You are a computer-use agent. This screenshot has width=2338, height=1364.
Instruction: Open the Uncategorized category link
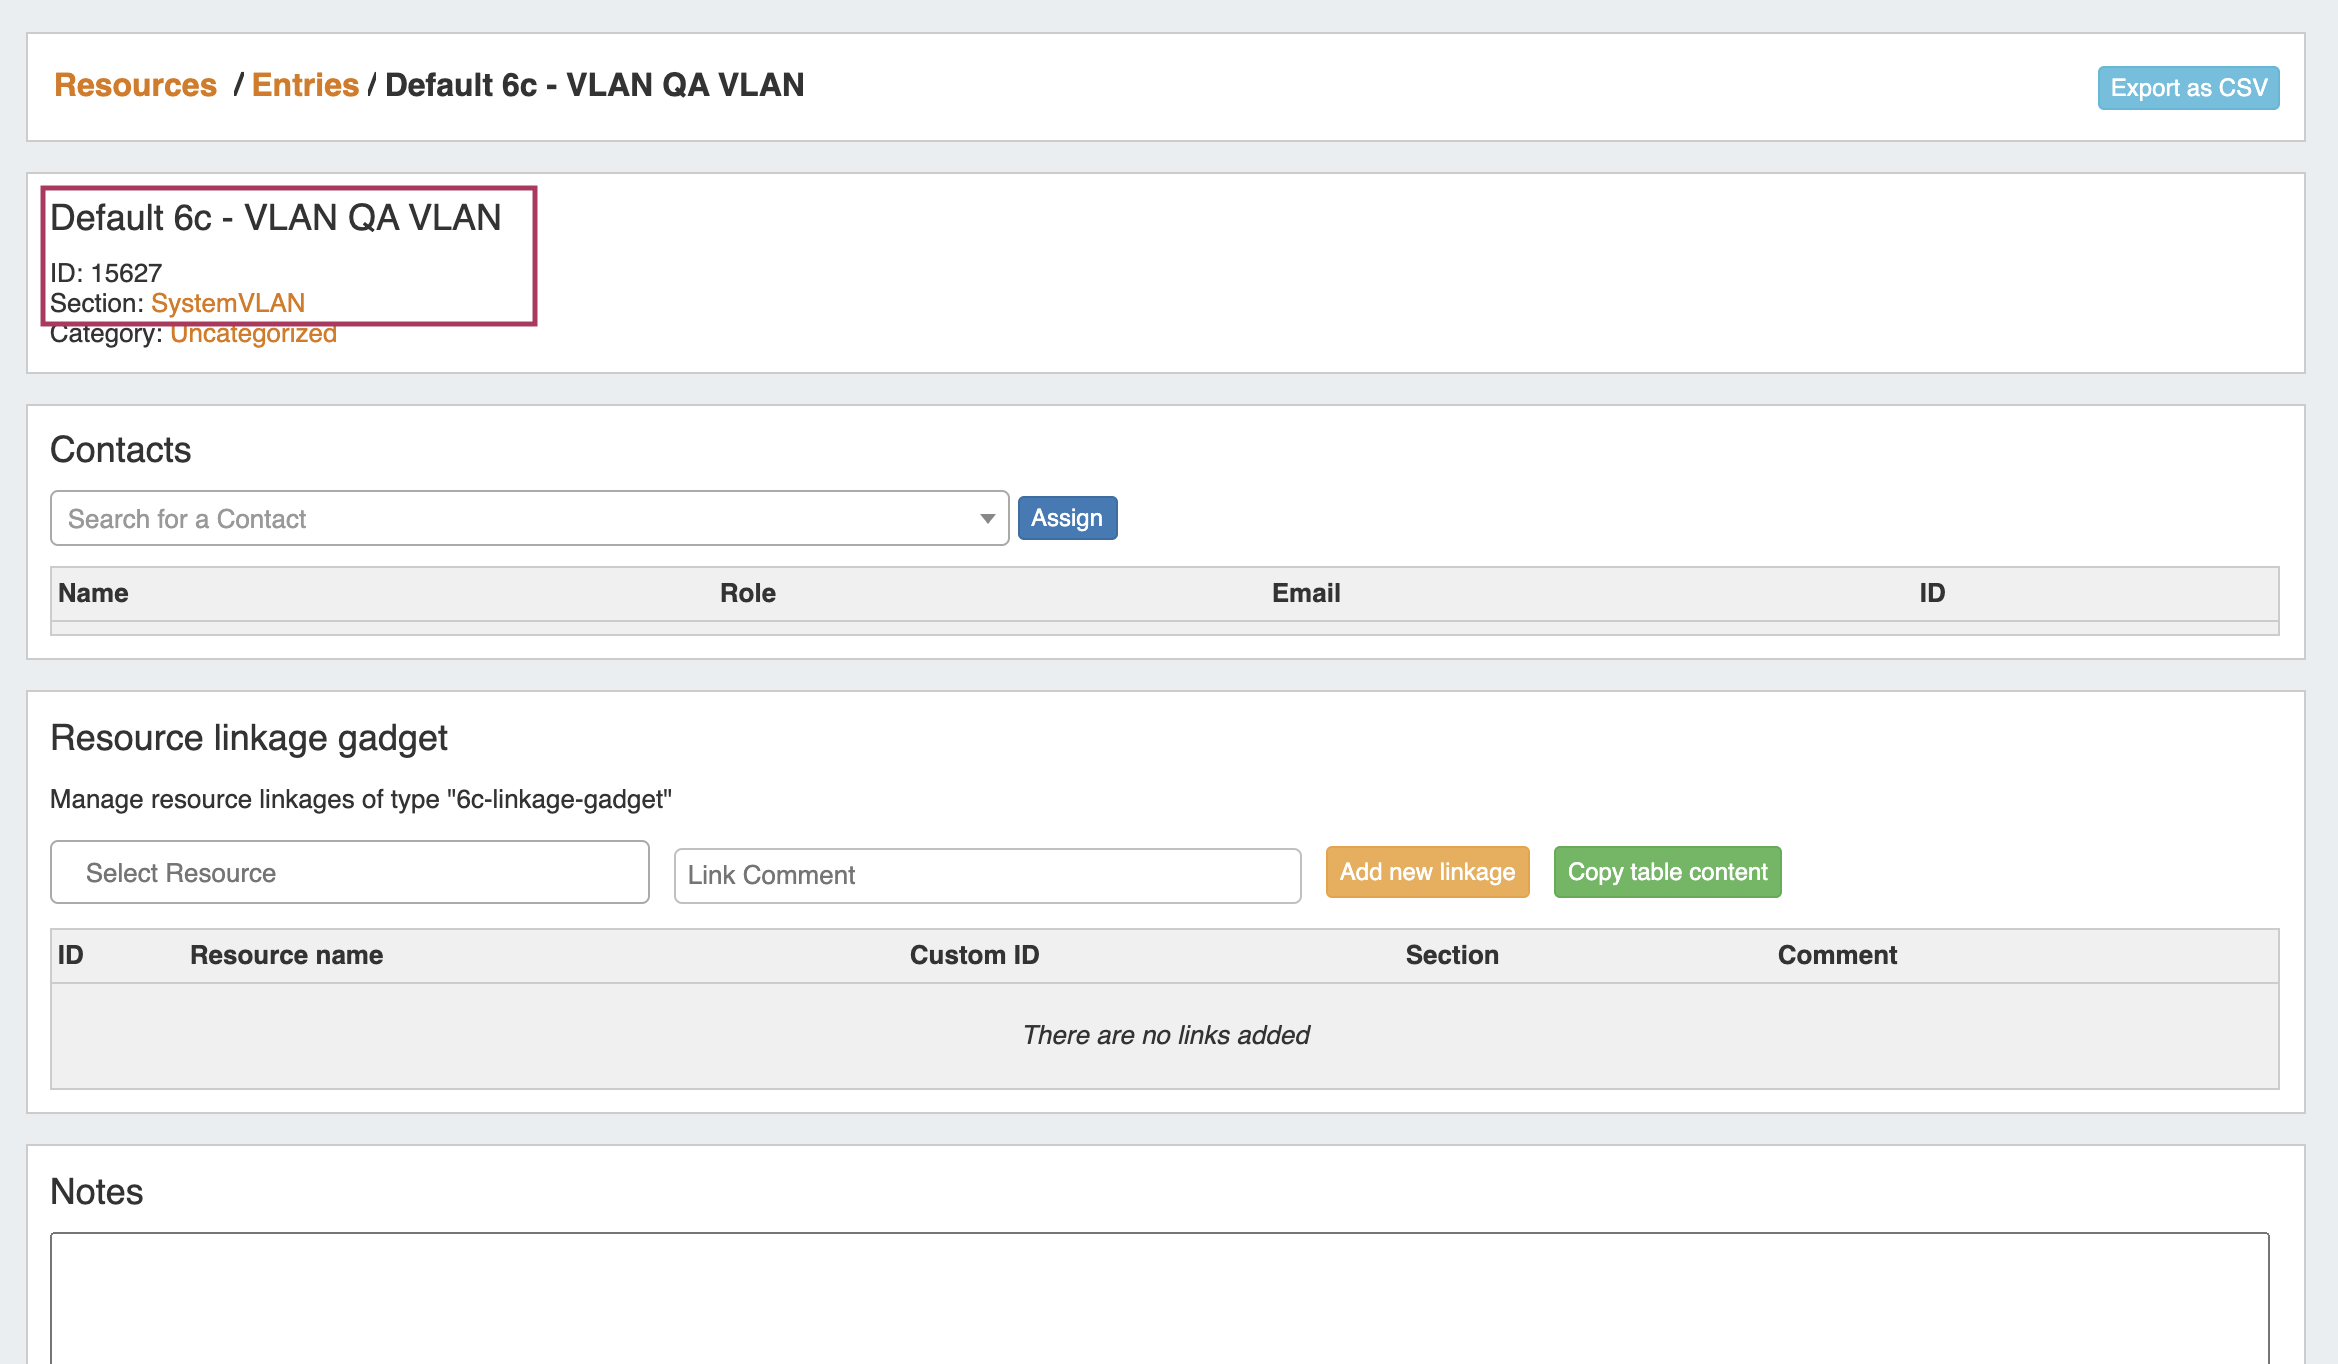coord(253,335)
